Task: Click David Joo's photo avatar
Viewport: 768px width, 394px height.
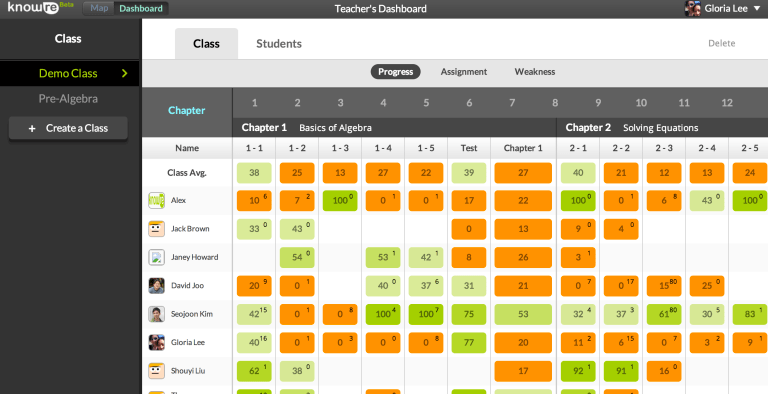Action: tap(156, 286)
